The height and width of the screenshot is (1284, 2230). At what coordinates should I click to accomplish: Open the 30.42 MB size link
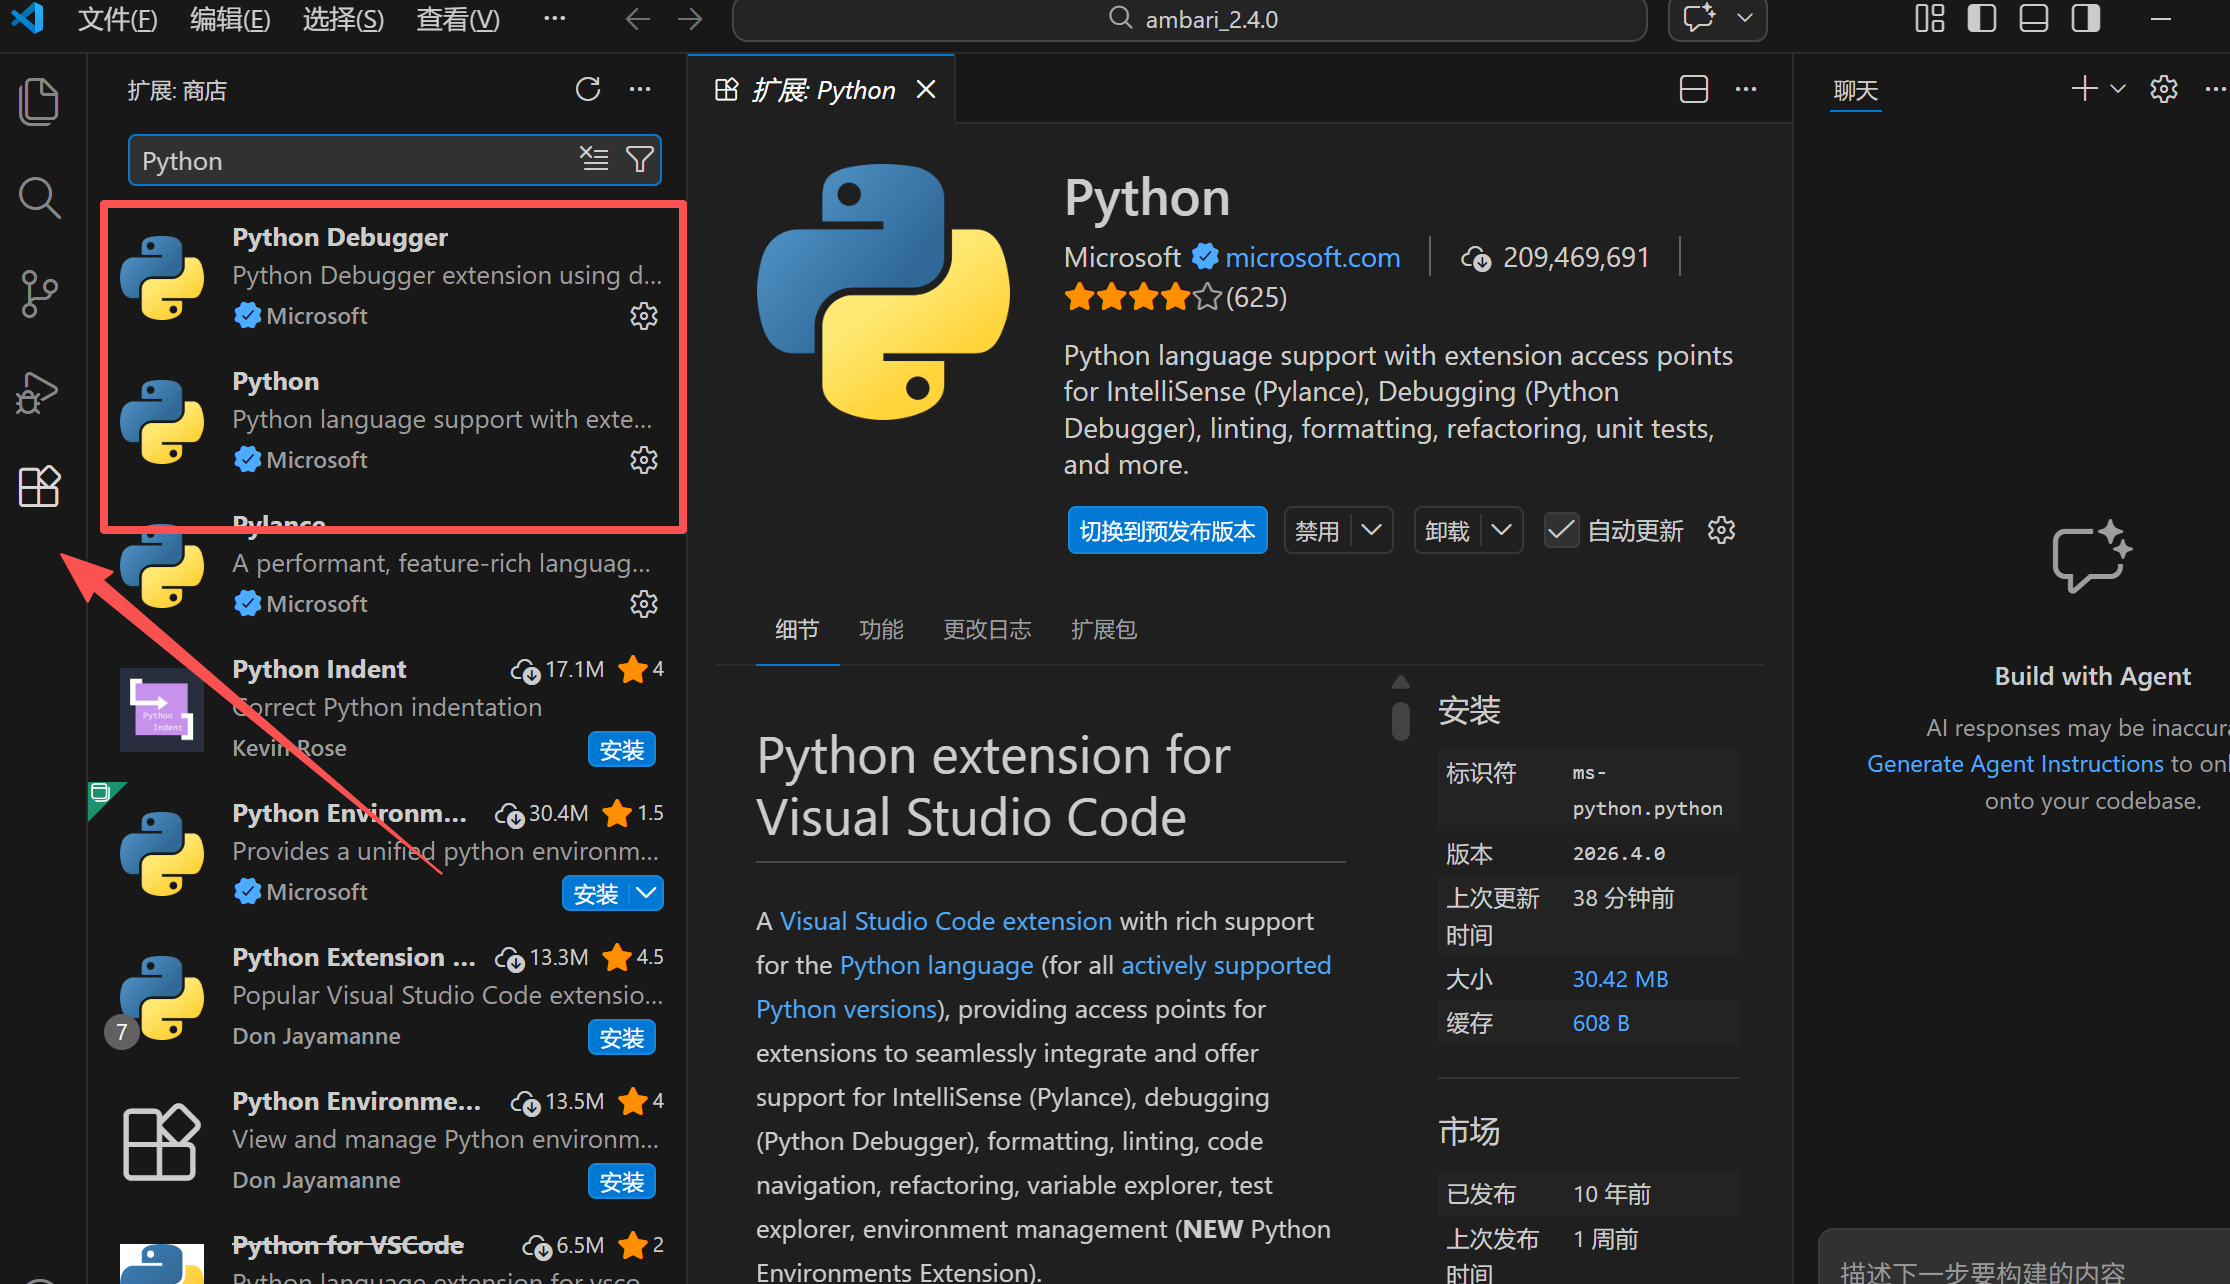[x=1620, y=979]
